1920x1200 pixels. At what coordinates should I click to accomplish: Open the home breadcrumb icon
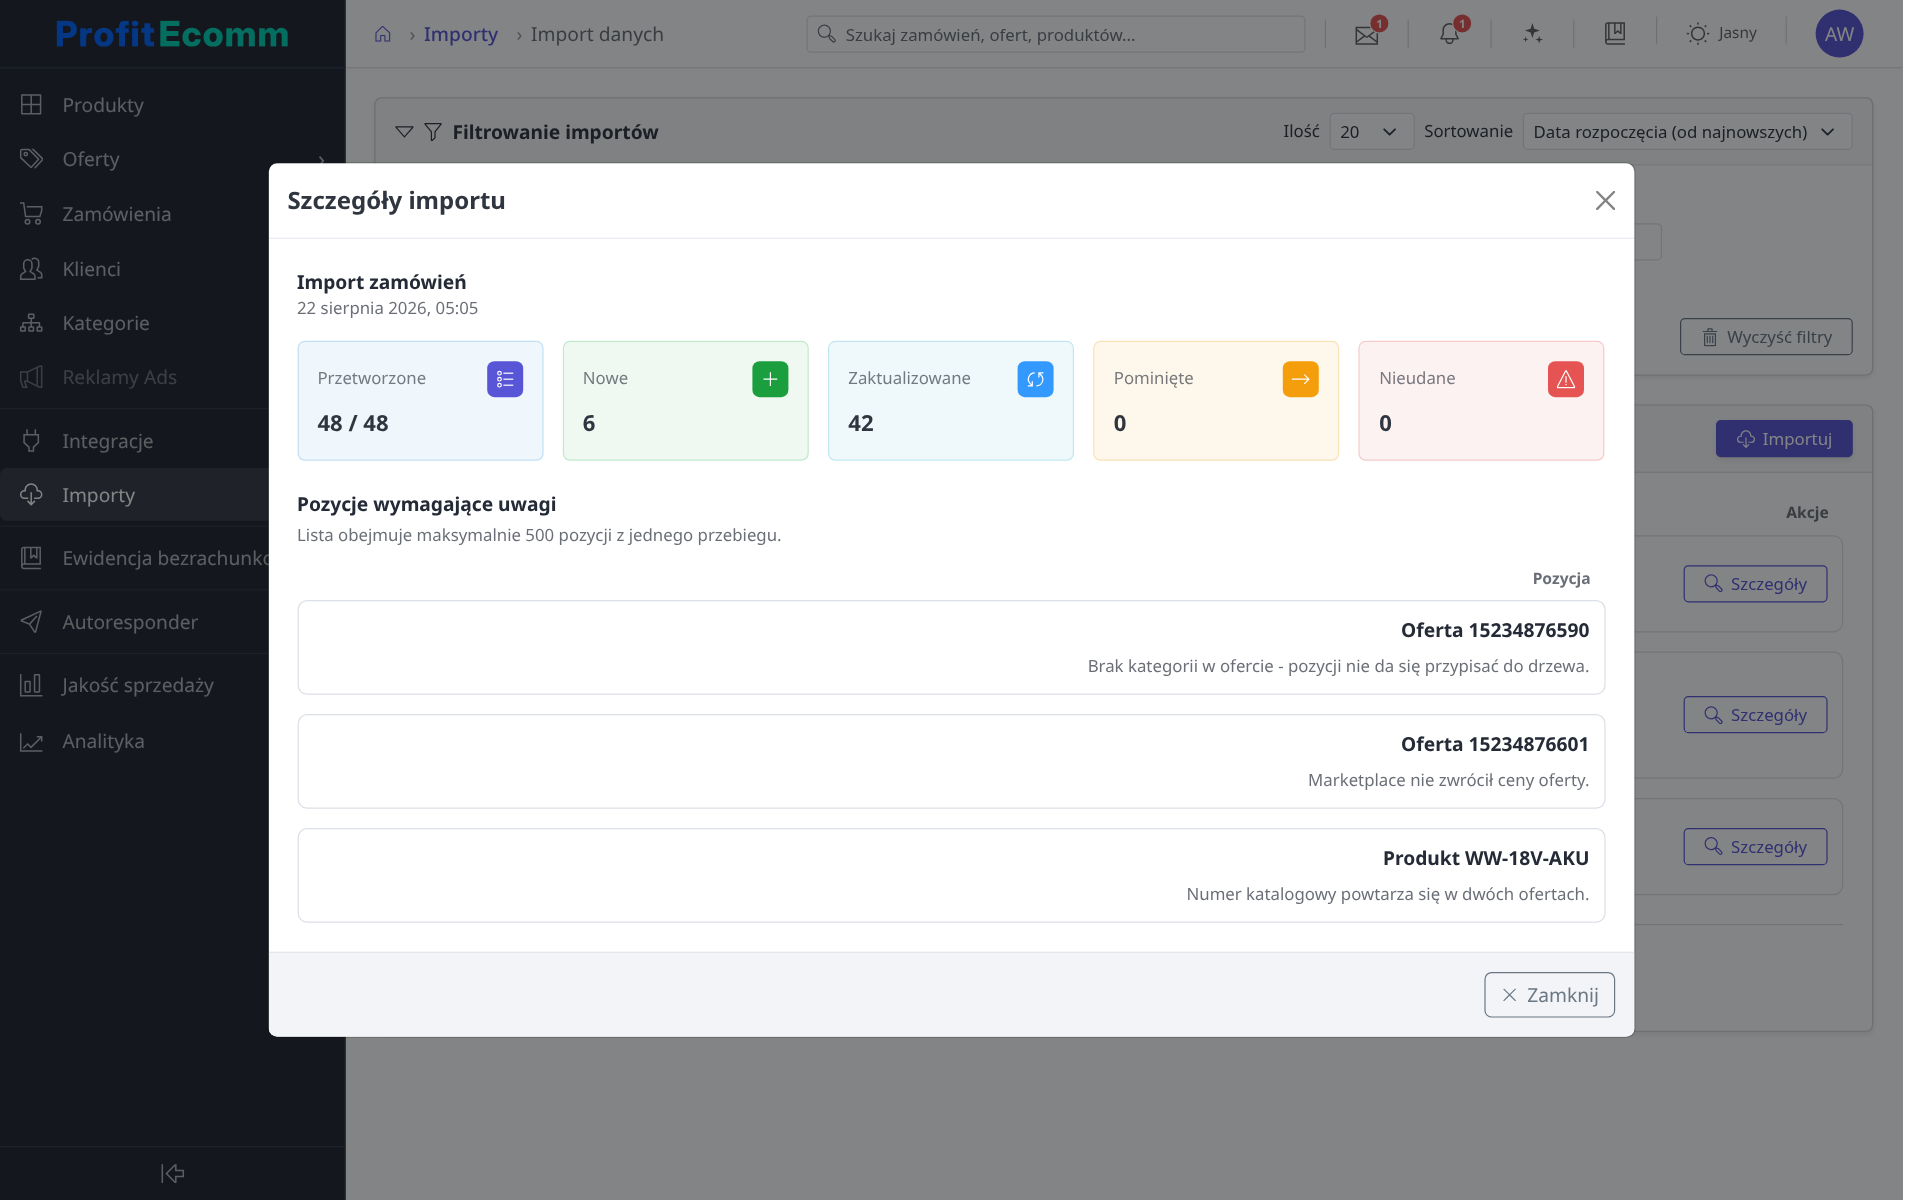[383, 34]
